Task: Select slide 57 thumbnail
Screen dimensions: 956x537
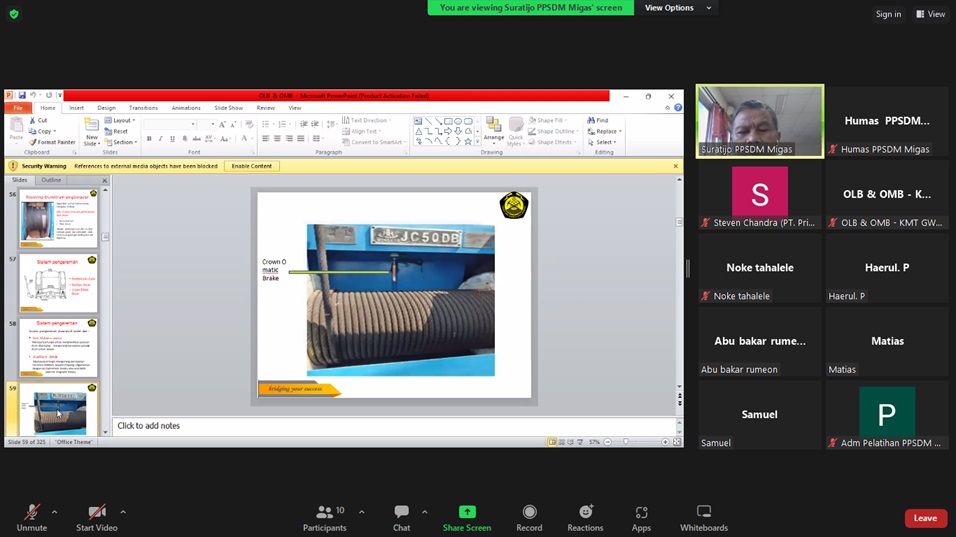Action: click(59, 283)
